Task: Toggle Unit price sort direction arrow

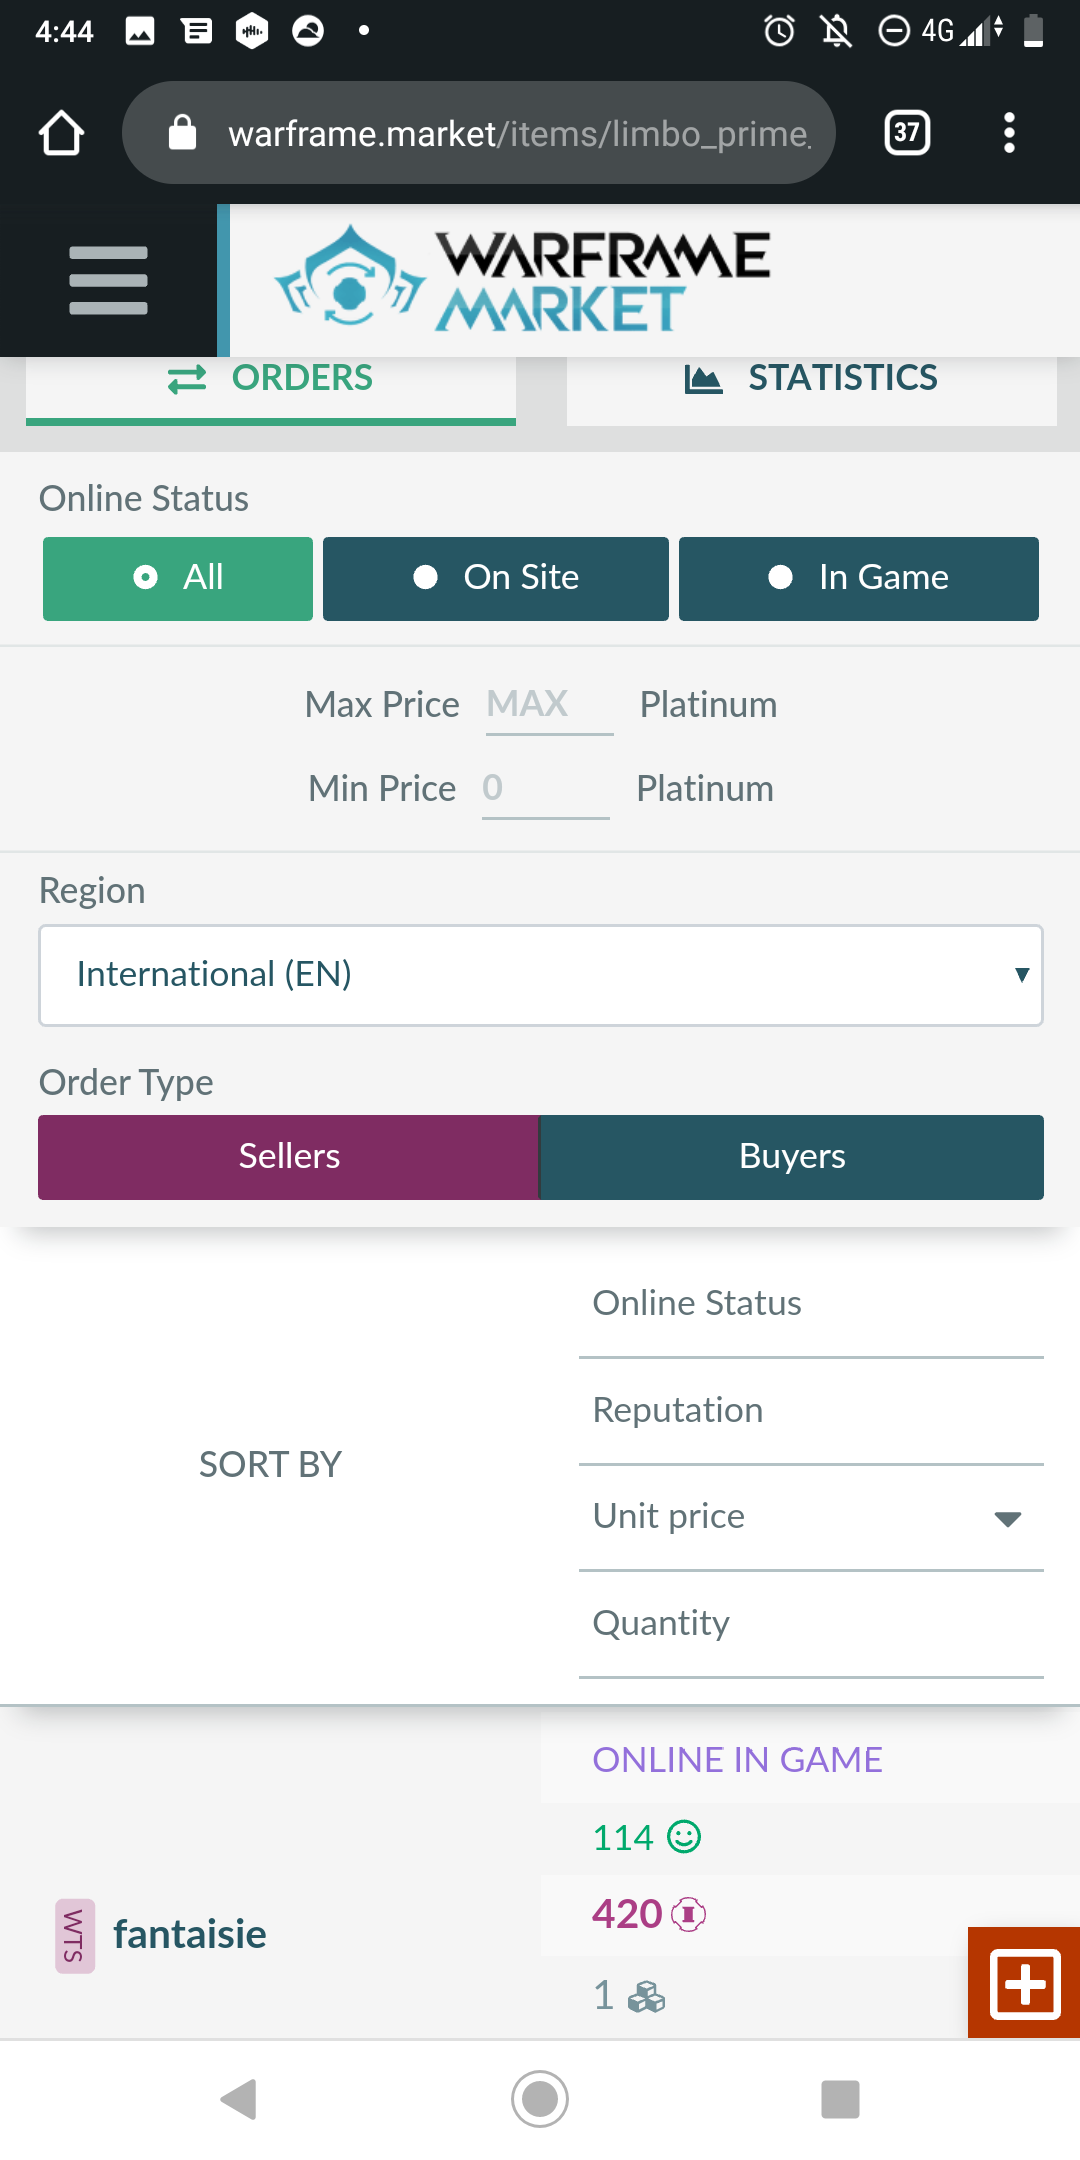Action: click(x=1008, y=1519)
